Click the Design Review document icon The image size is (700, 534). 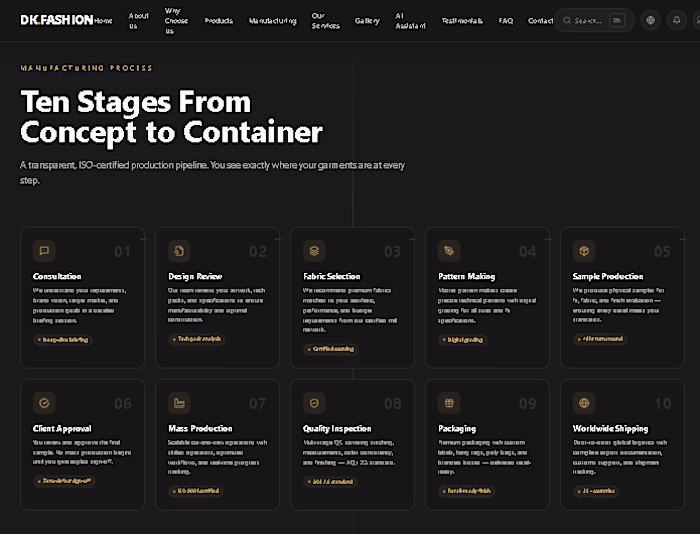(179, 251)
